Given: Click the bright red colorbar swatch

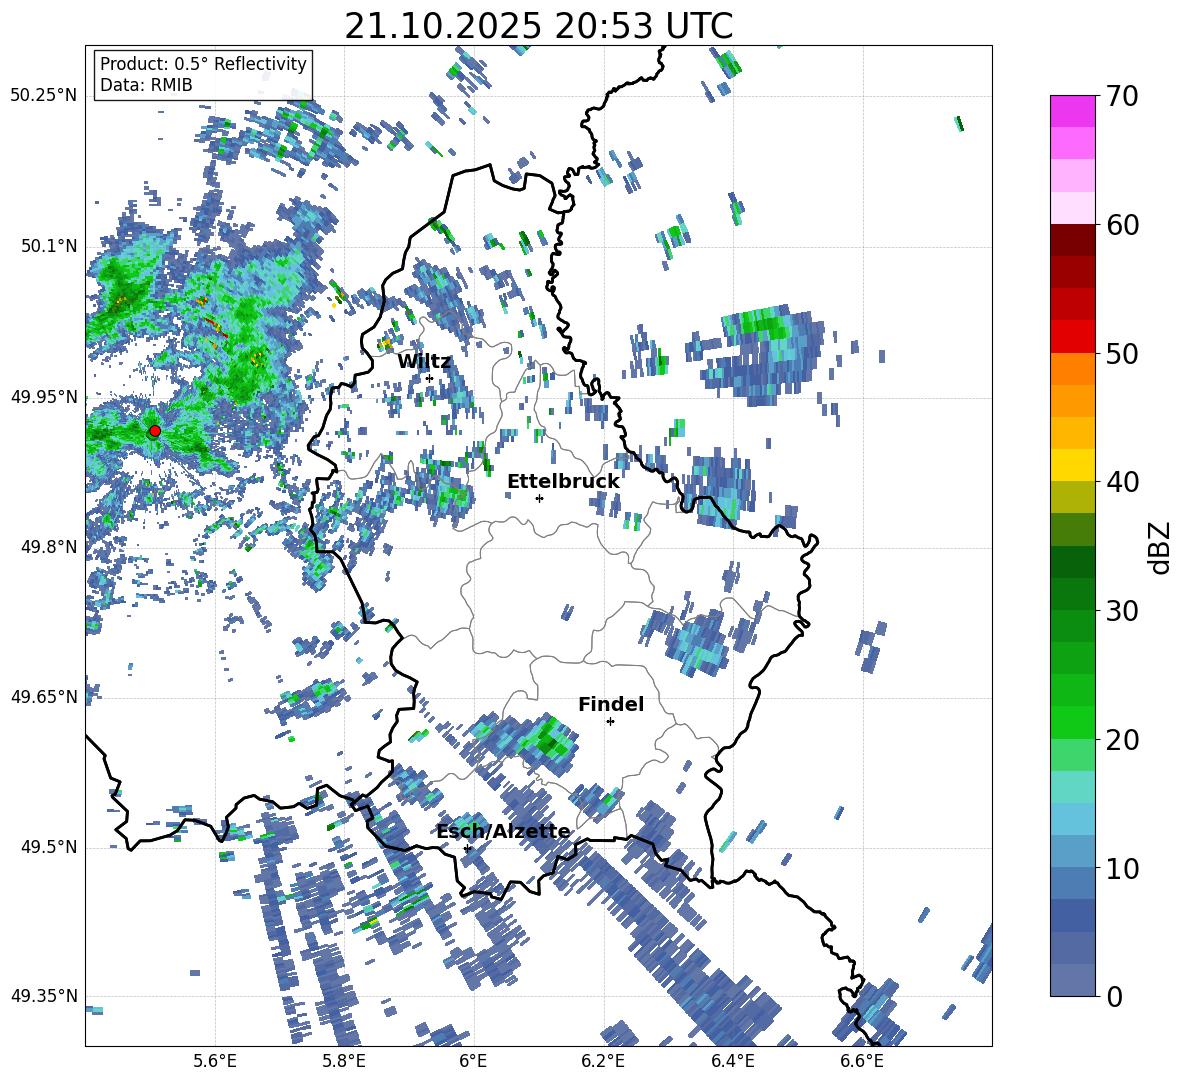Looking at the screenshot, I should point(1072,336).
